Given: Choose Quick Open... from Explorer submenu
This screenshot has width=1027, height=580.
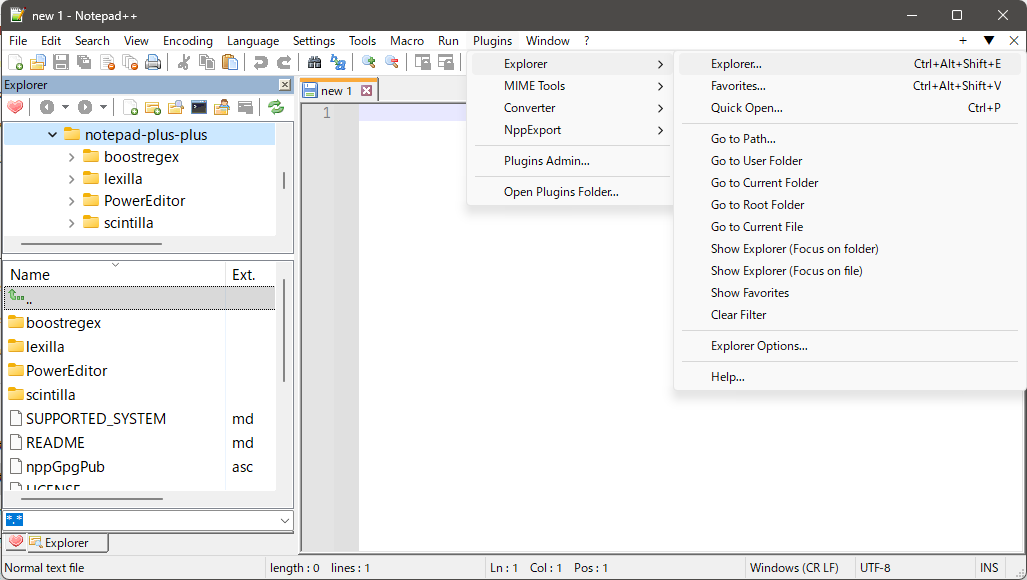Looking at the screenshot, I should click(x=850, y=108).
